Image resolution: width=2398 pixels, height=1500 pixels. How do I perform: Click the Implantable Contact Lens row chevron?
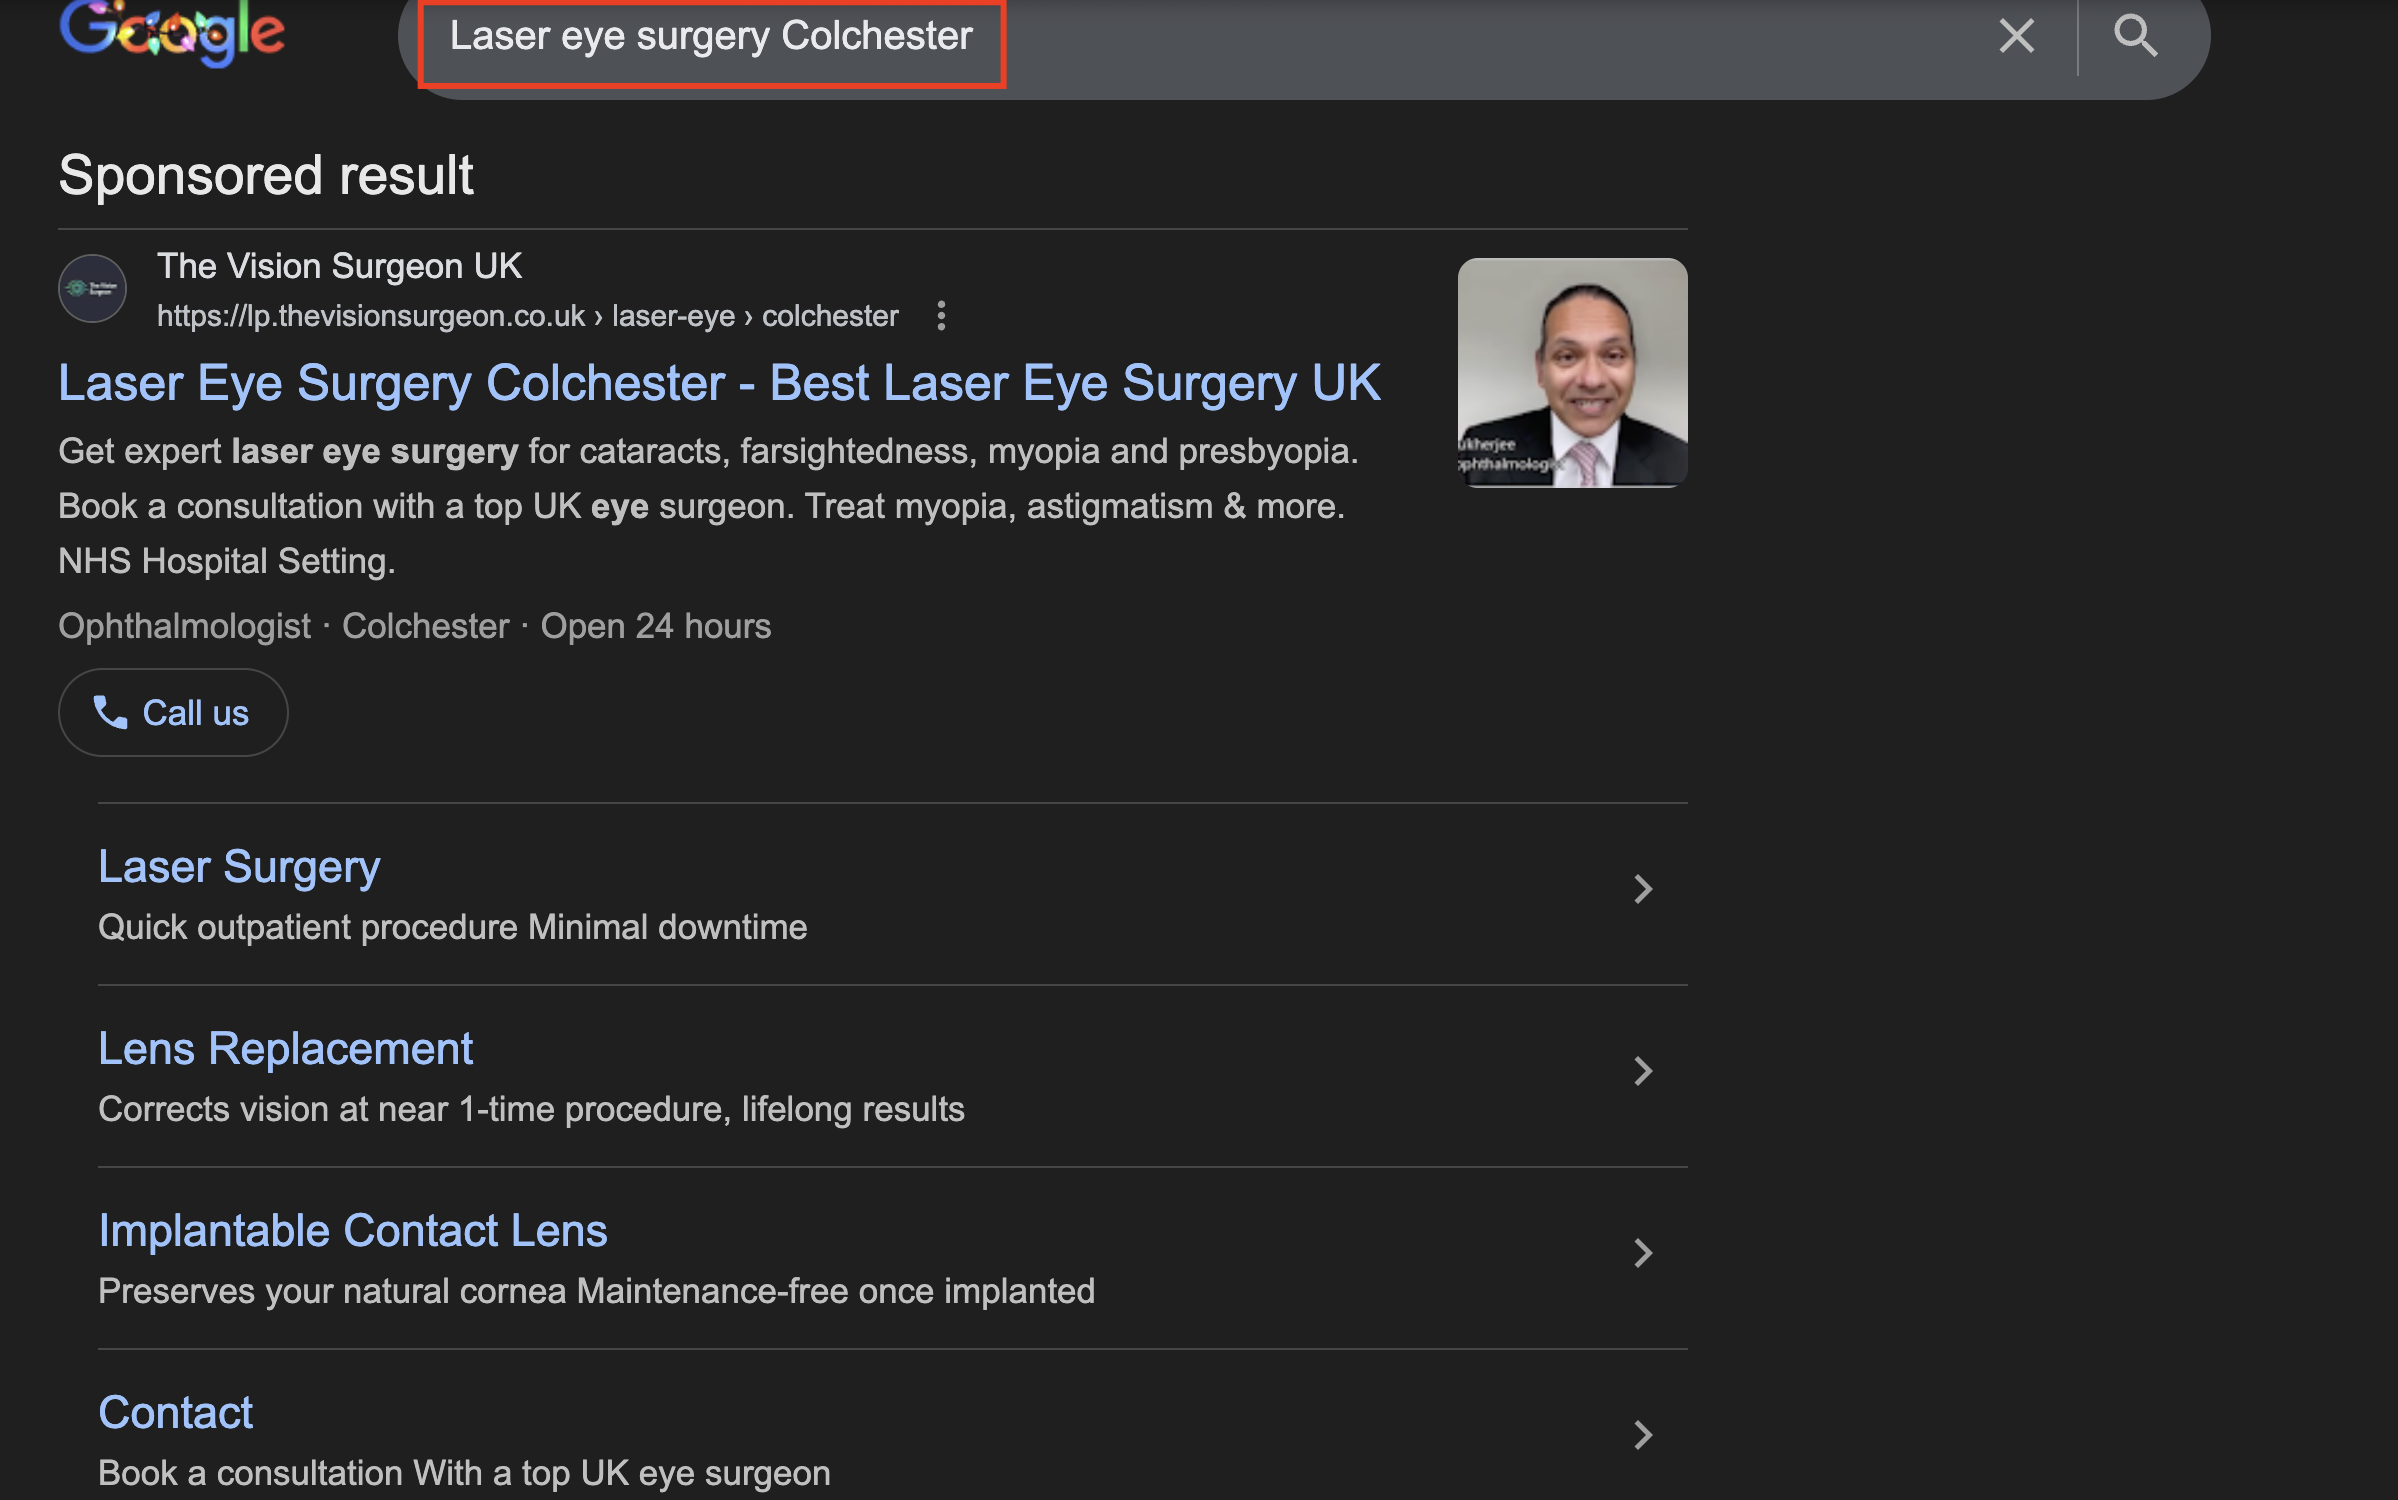coord(1642,1253)
